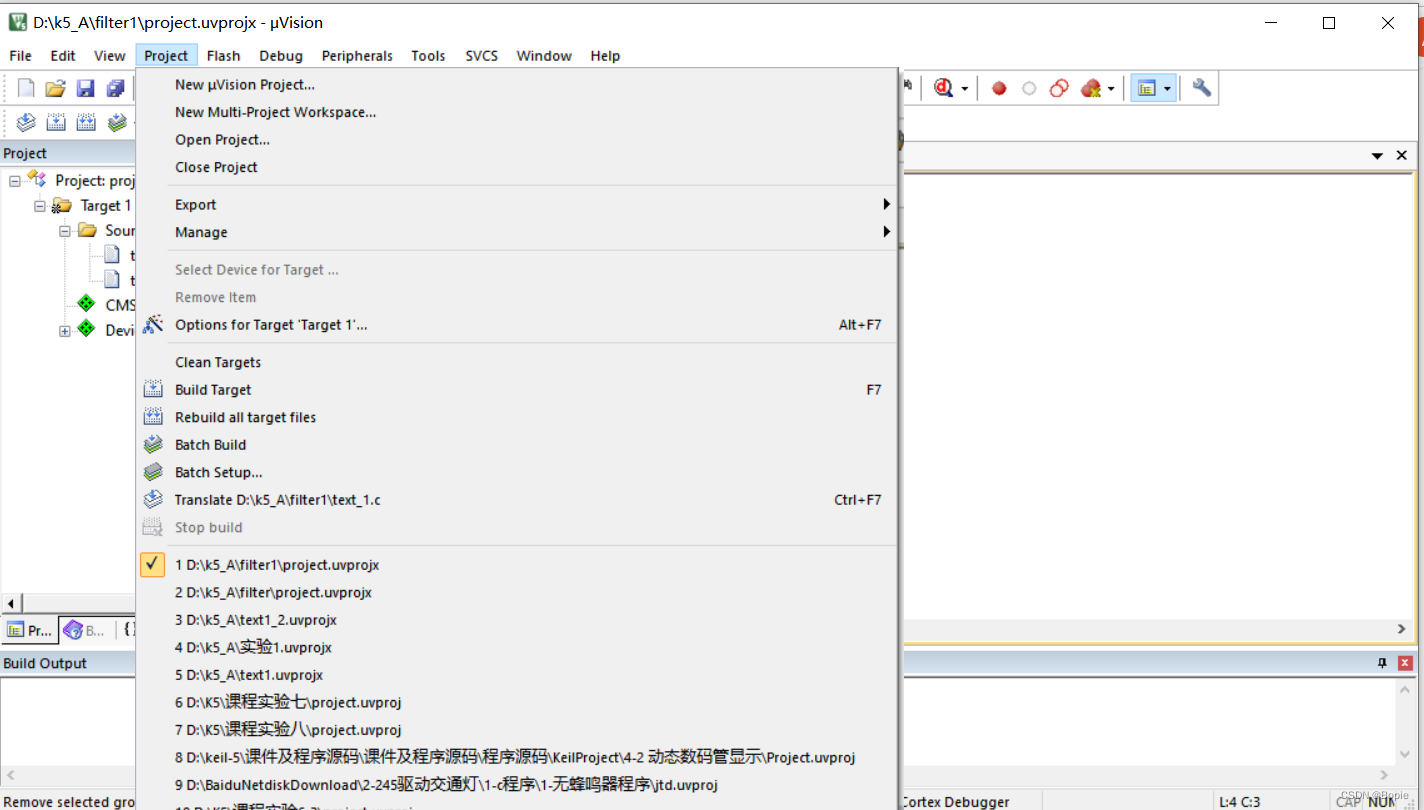Click the Books tab icon in Project panel
Image resolution: width=1424 pixels, height=810 pixels.
coord(73,630)
